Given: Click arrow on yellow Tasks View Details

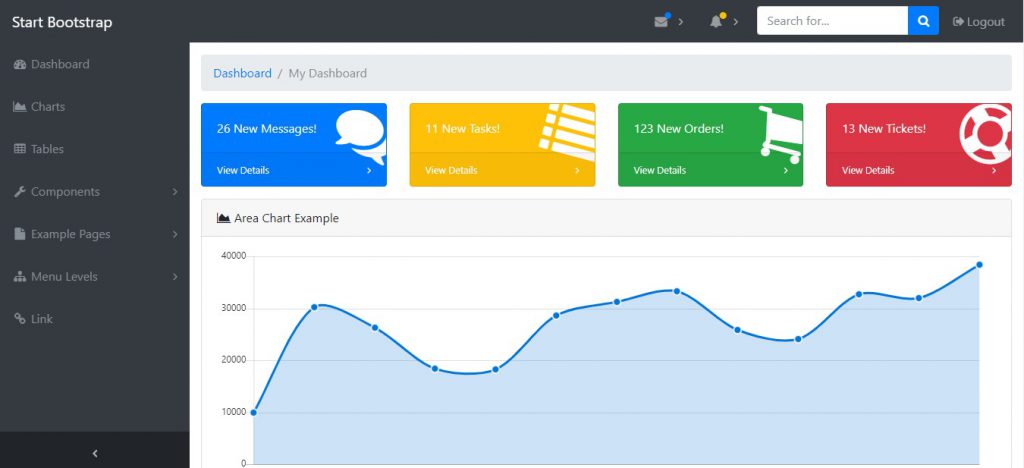Looking at the screenshot, I should tap(577, 171).
